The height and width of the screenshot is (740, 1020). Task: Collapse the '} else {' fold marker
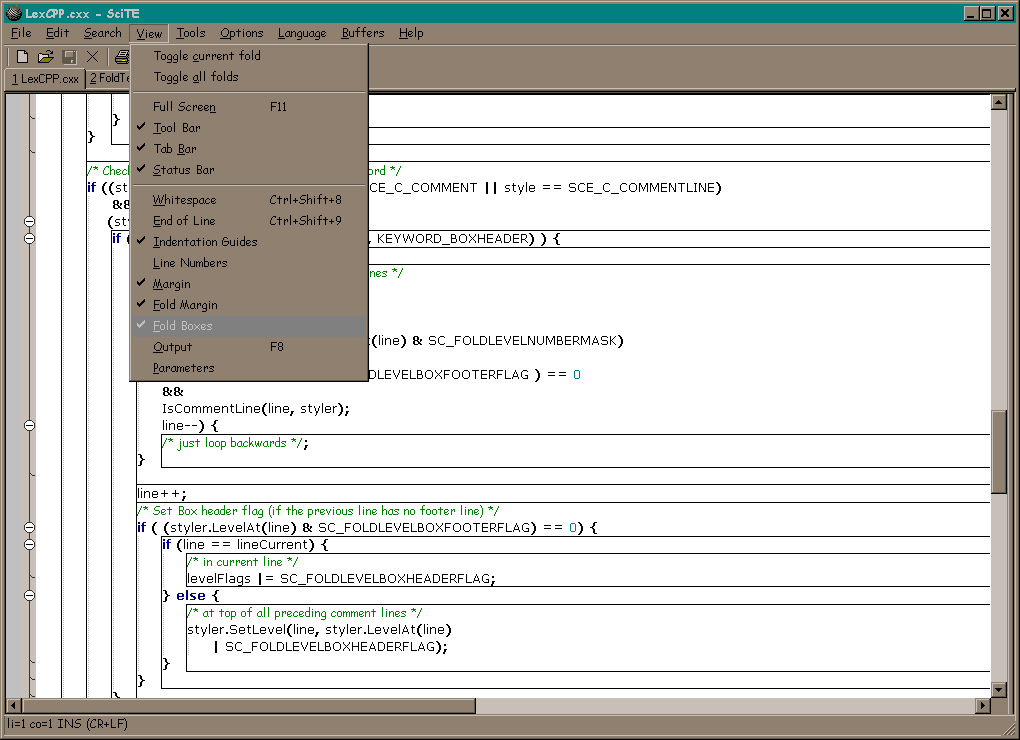coord(29,595)
